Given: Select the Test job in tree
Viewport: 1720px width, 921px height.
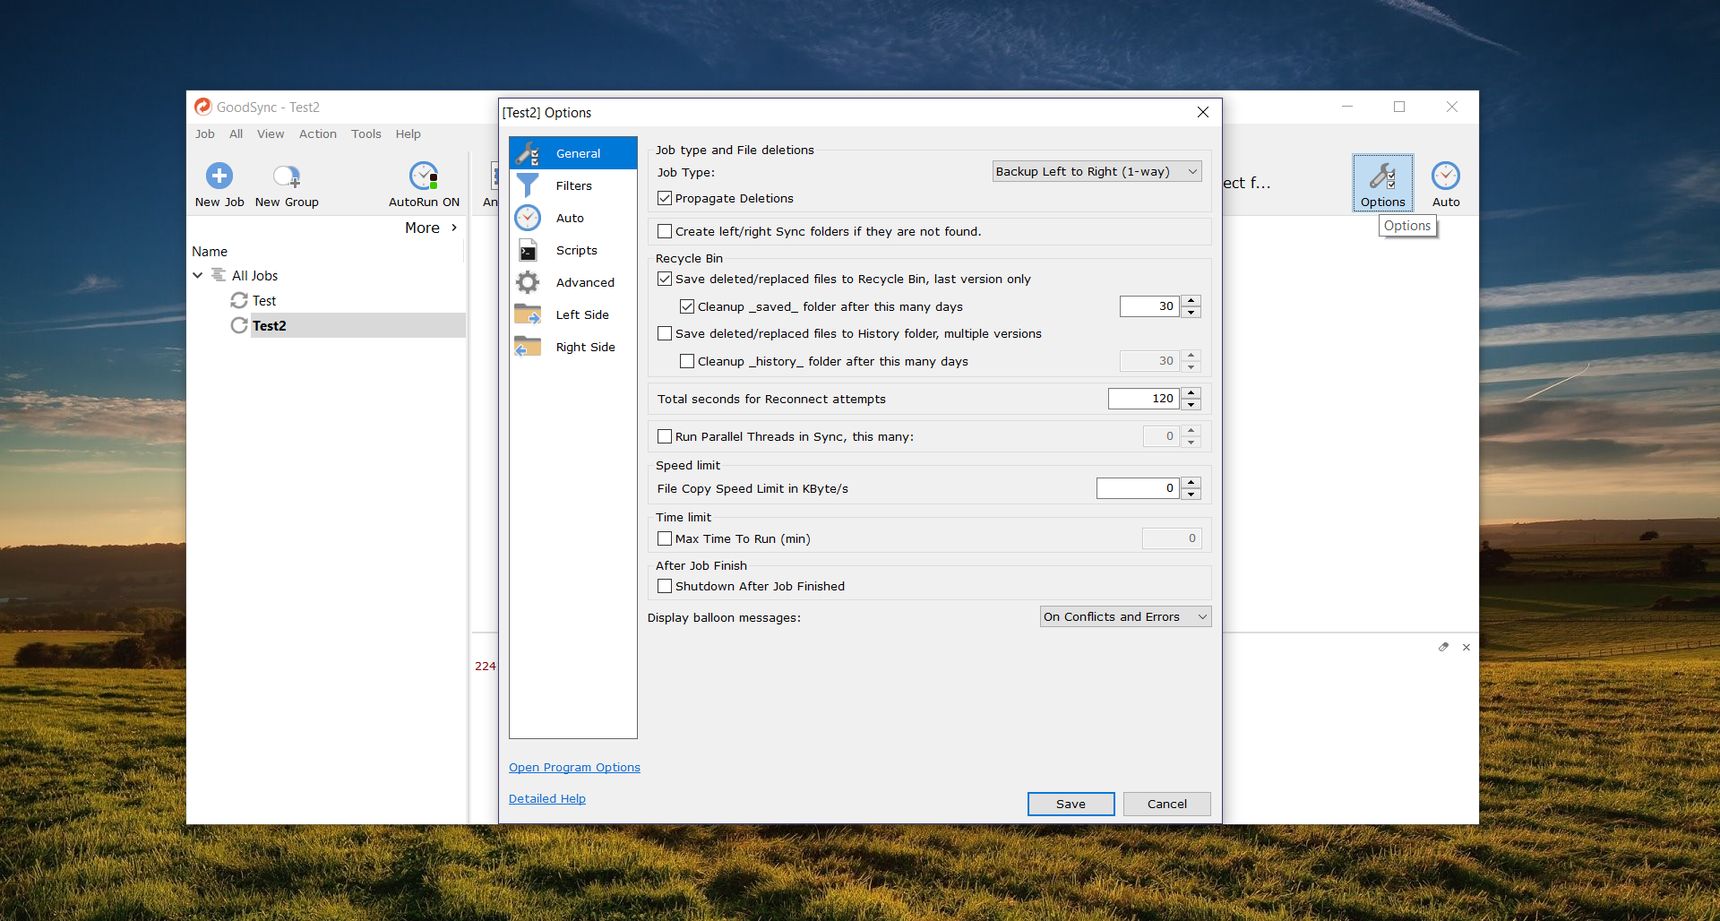Looking at the screenshot, I should coord(264,300).
